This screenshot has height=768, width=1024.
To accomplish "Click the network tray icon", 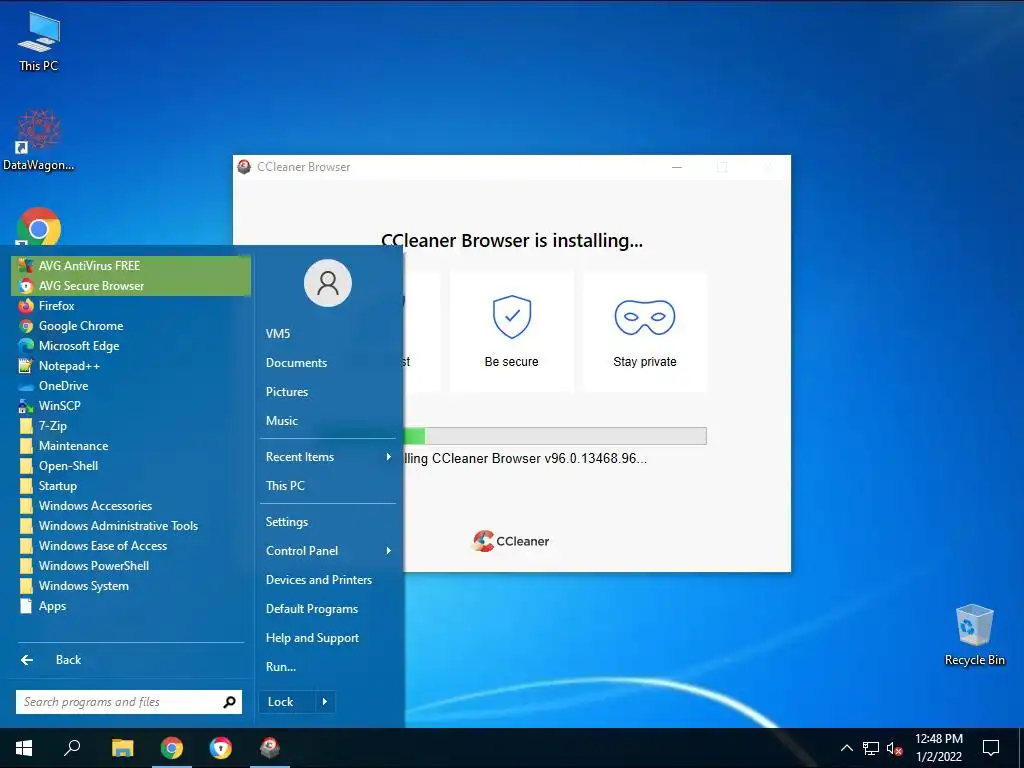I will point(871,748).
